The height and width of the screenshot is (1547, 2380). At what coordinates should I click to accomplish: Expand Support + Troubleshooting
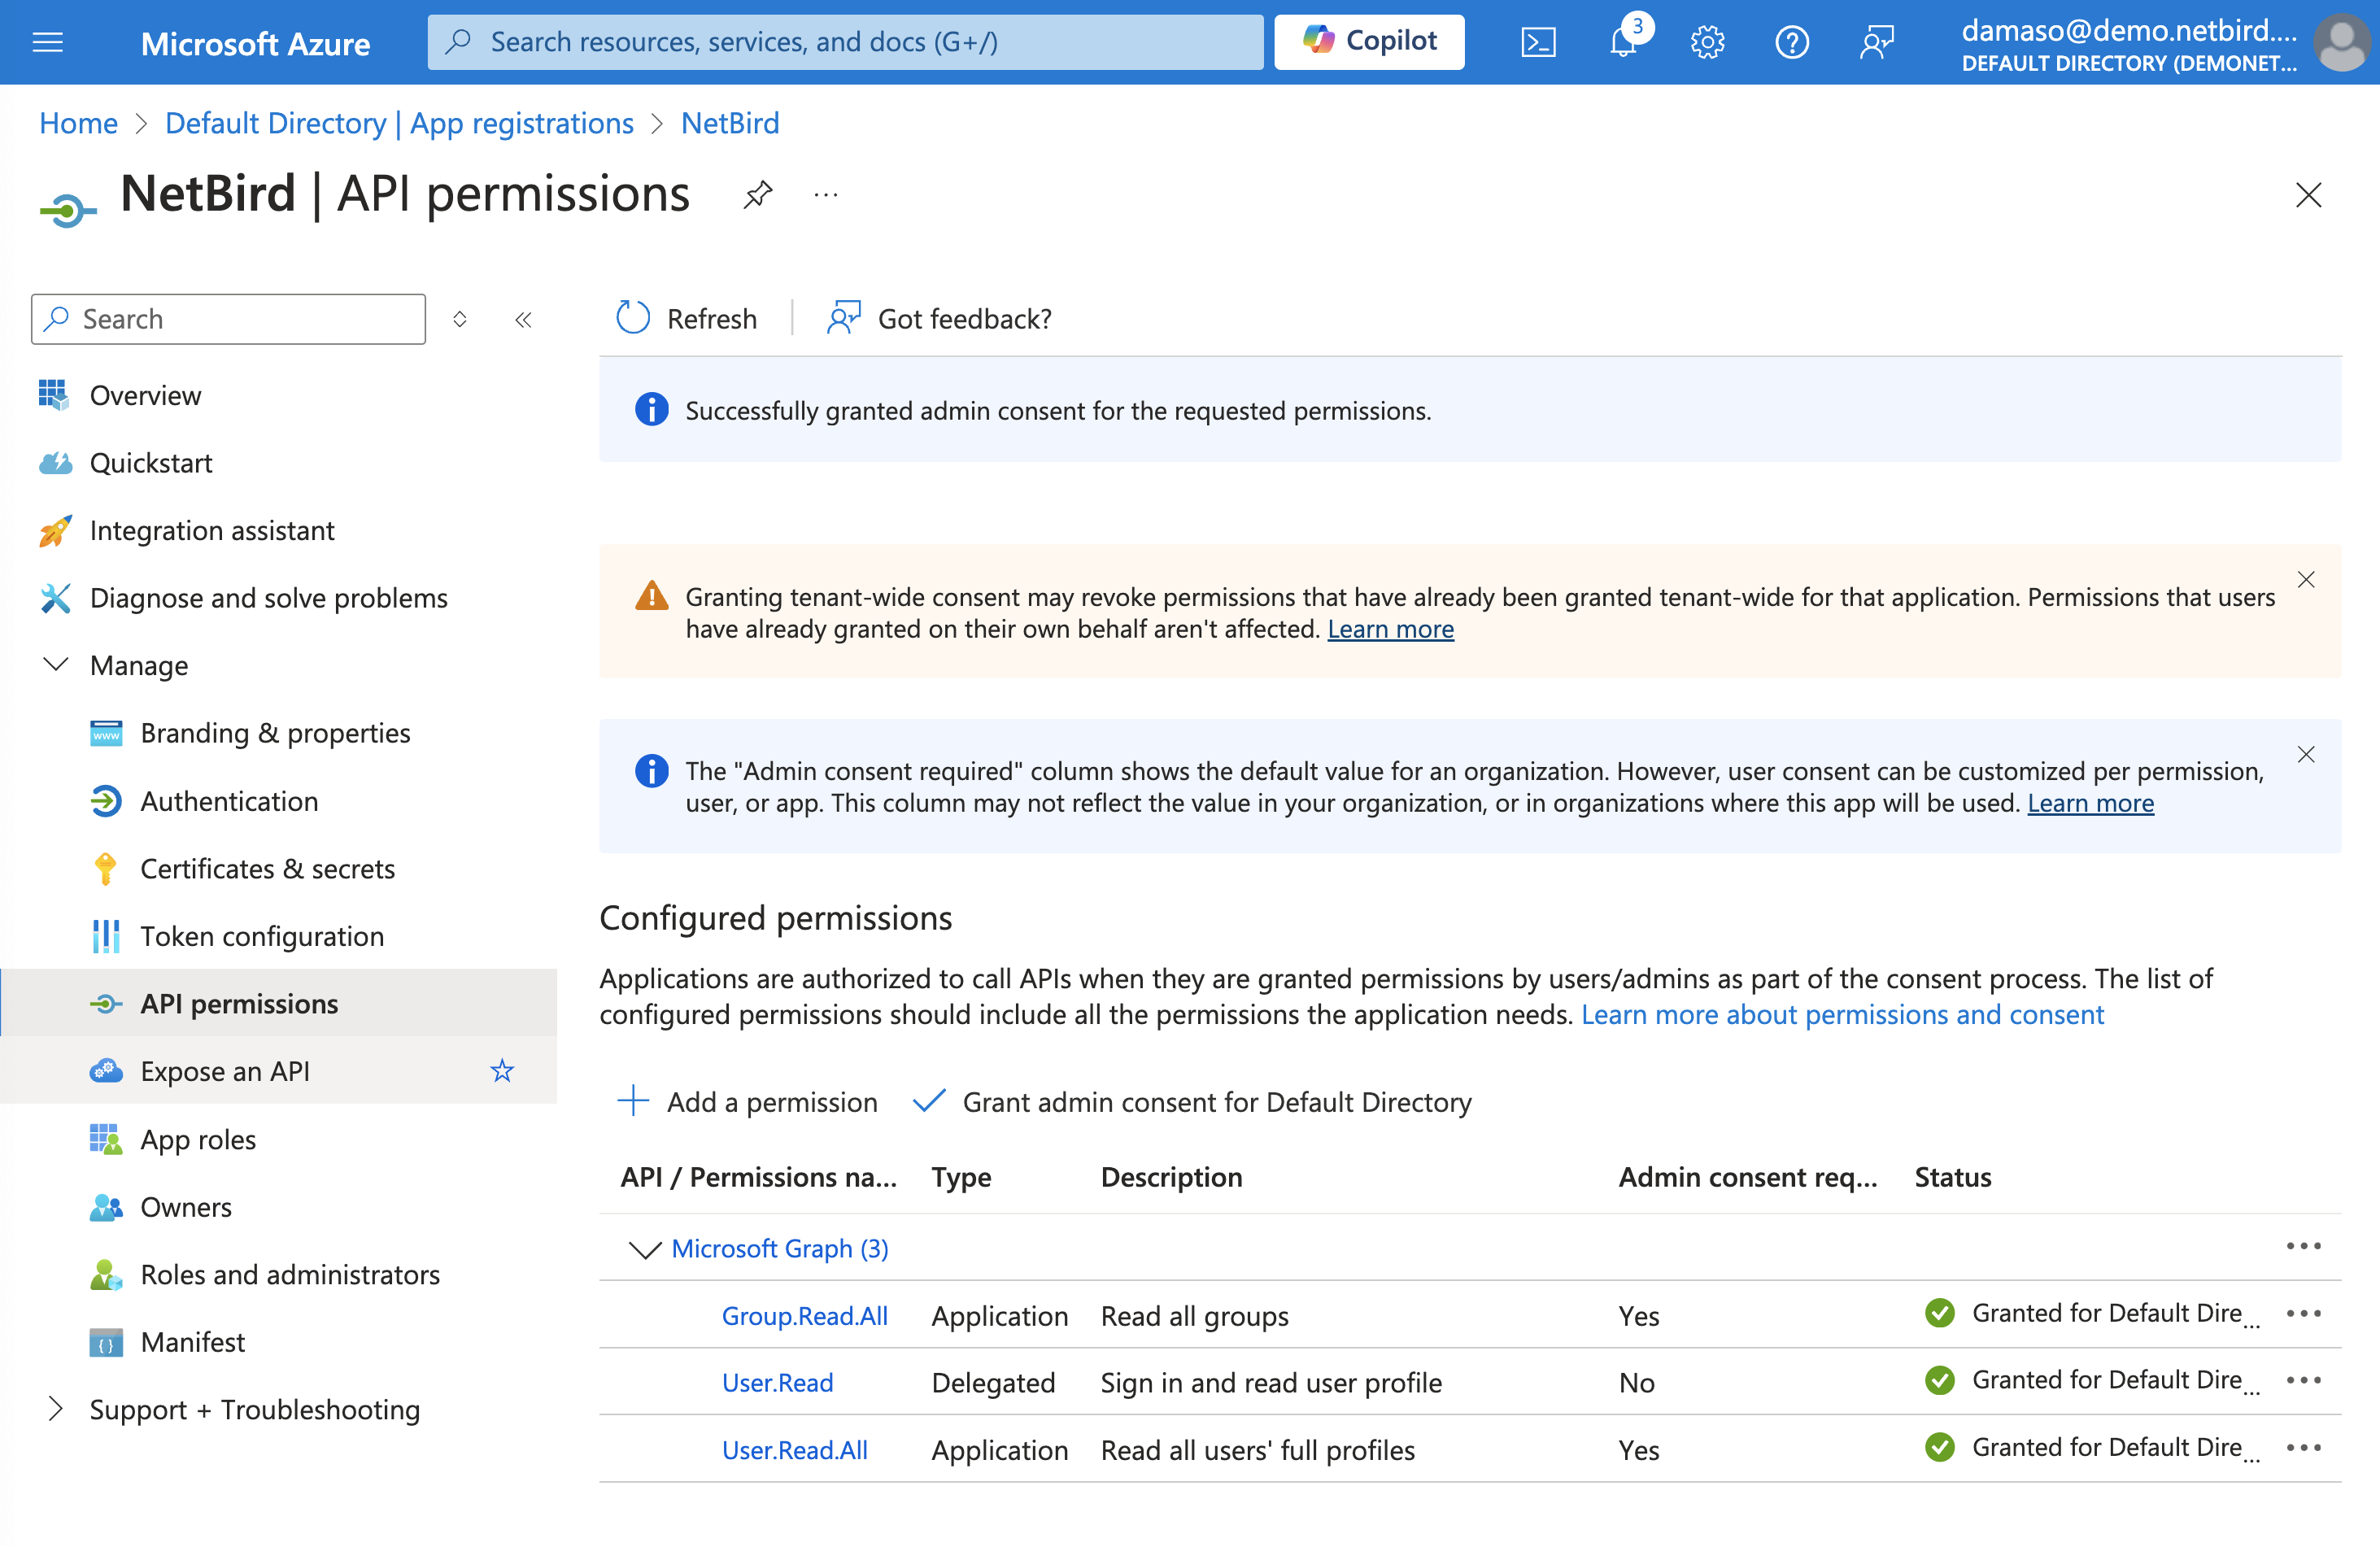click(x=55, y=1408)
